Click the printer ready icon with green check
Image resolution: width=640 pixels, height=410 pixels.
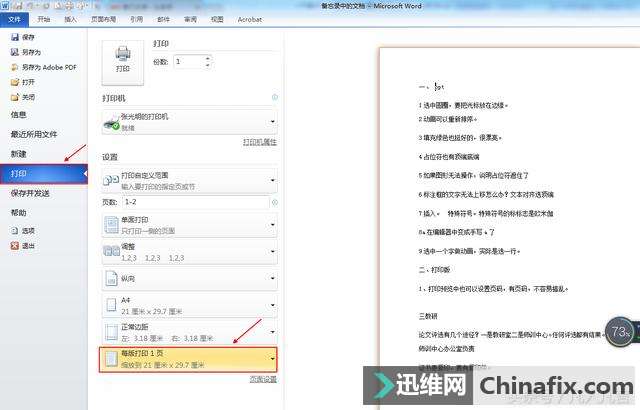click(x=111, y=124)
